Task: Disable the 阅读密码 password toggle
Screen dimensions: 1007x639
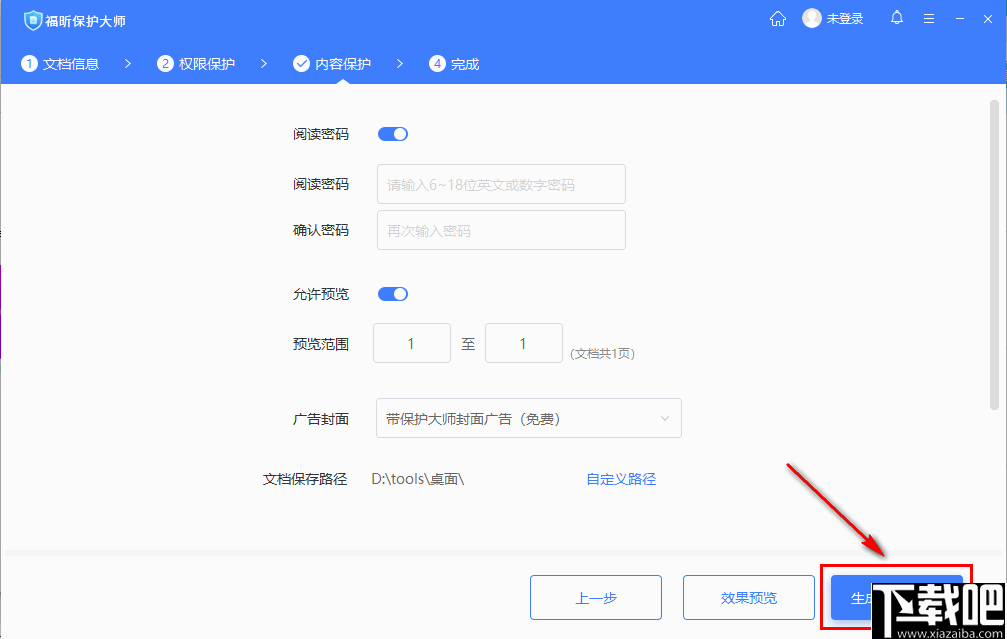Action: pos(392,133)
